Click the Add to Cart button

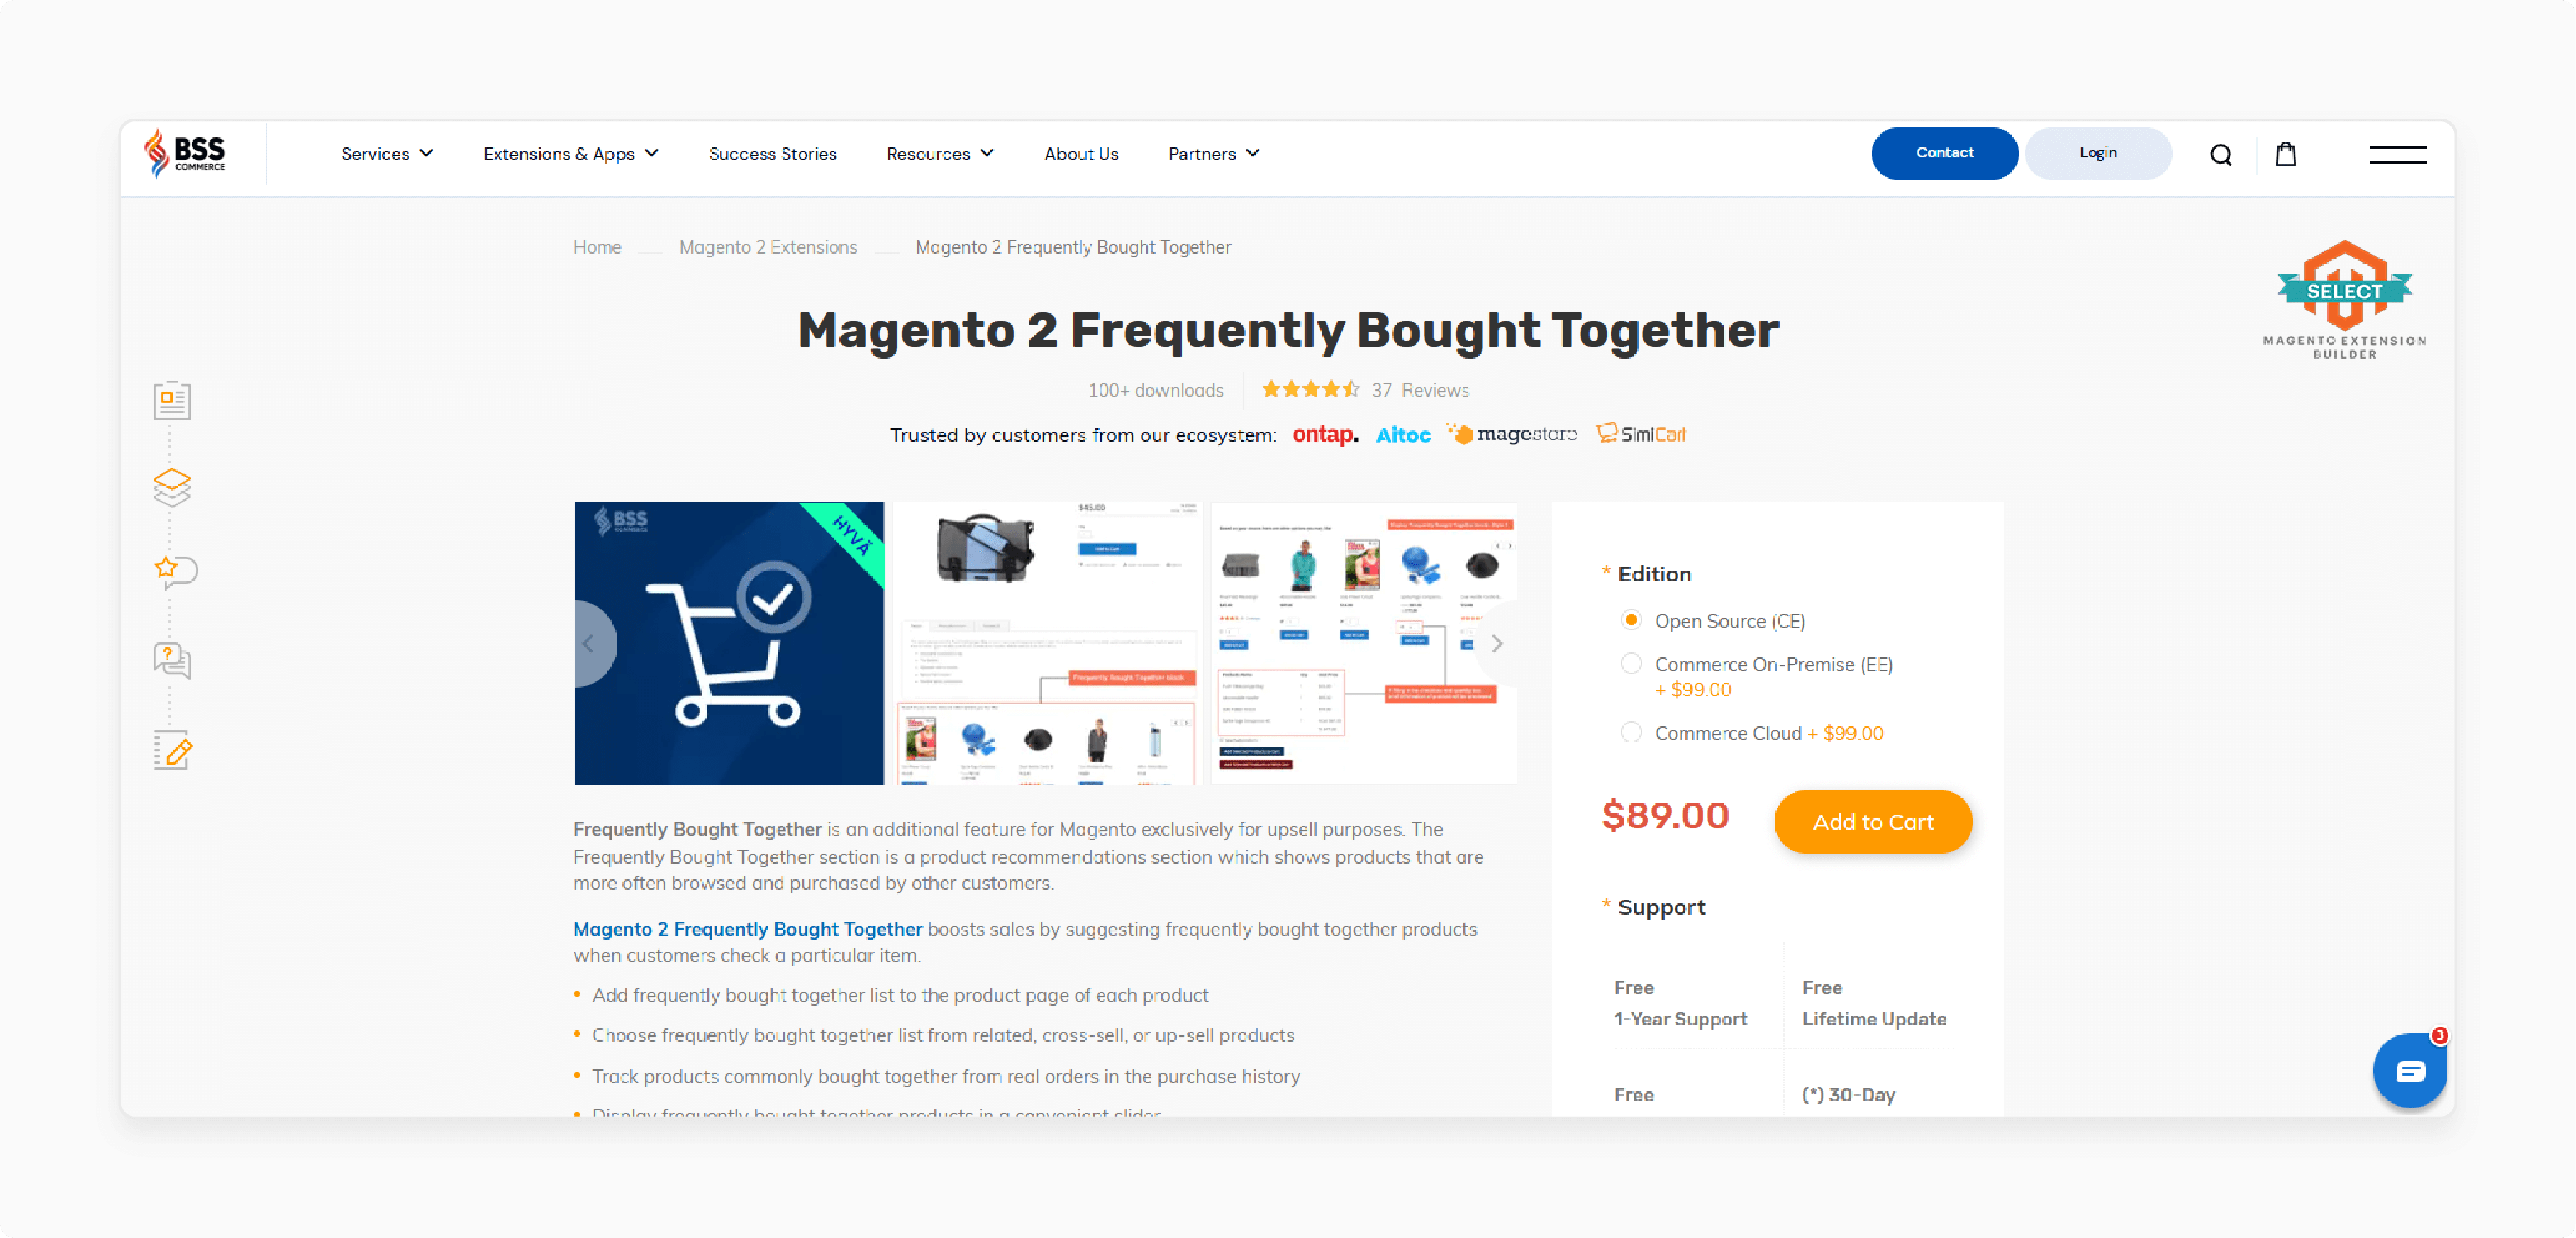pyautogui.click(x=1873, y=821)
